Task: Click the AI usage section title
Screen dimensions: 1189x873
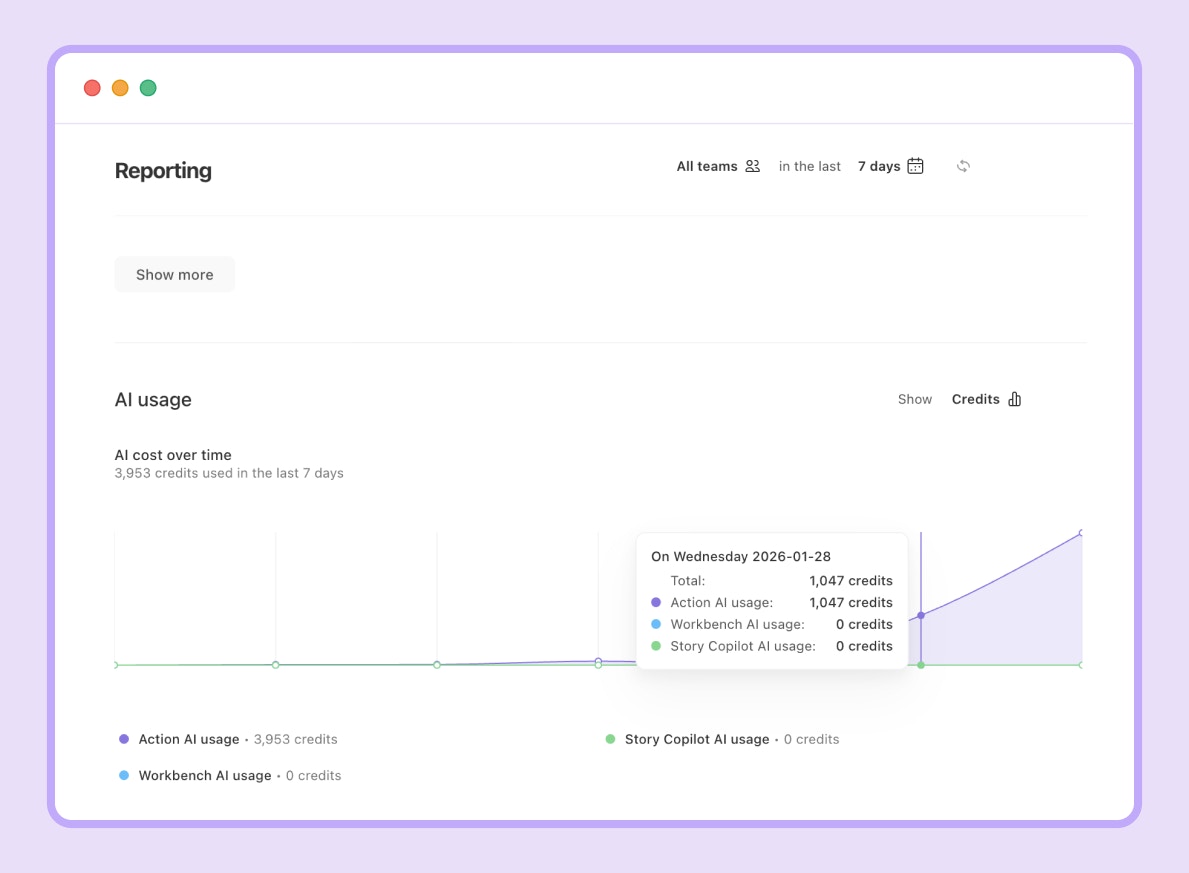Action: (x=153, y=399)
